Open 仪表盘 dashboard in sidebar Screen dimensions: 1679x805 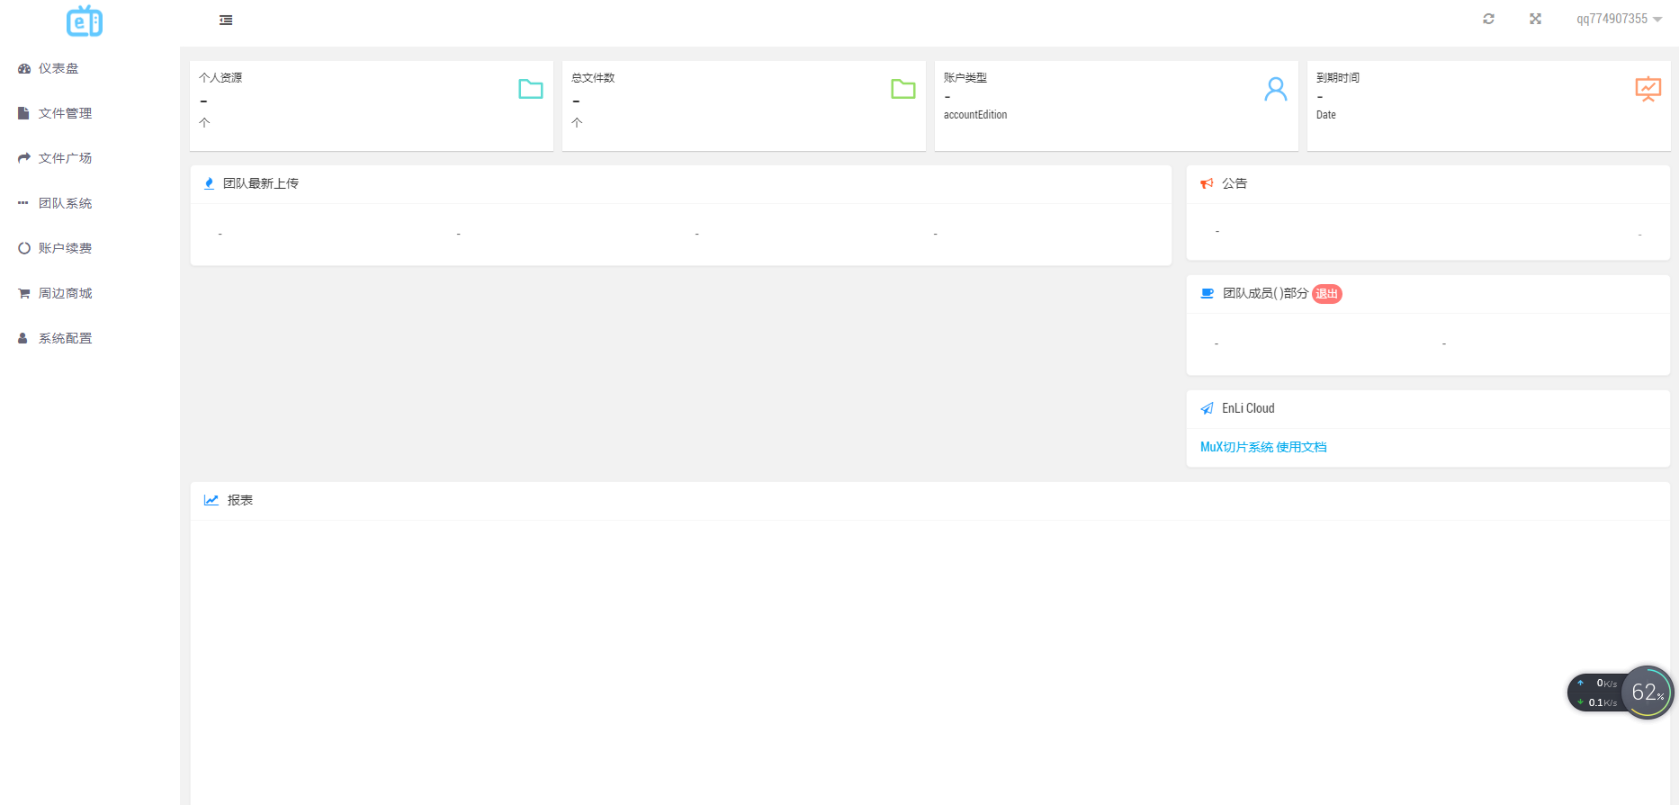click(x=58, y=69)
